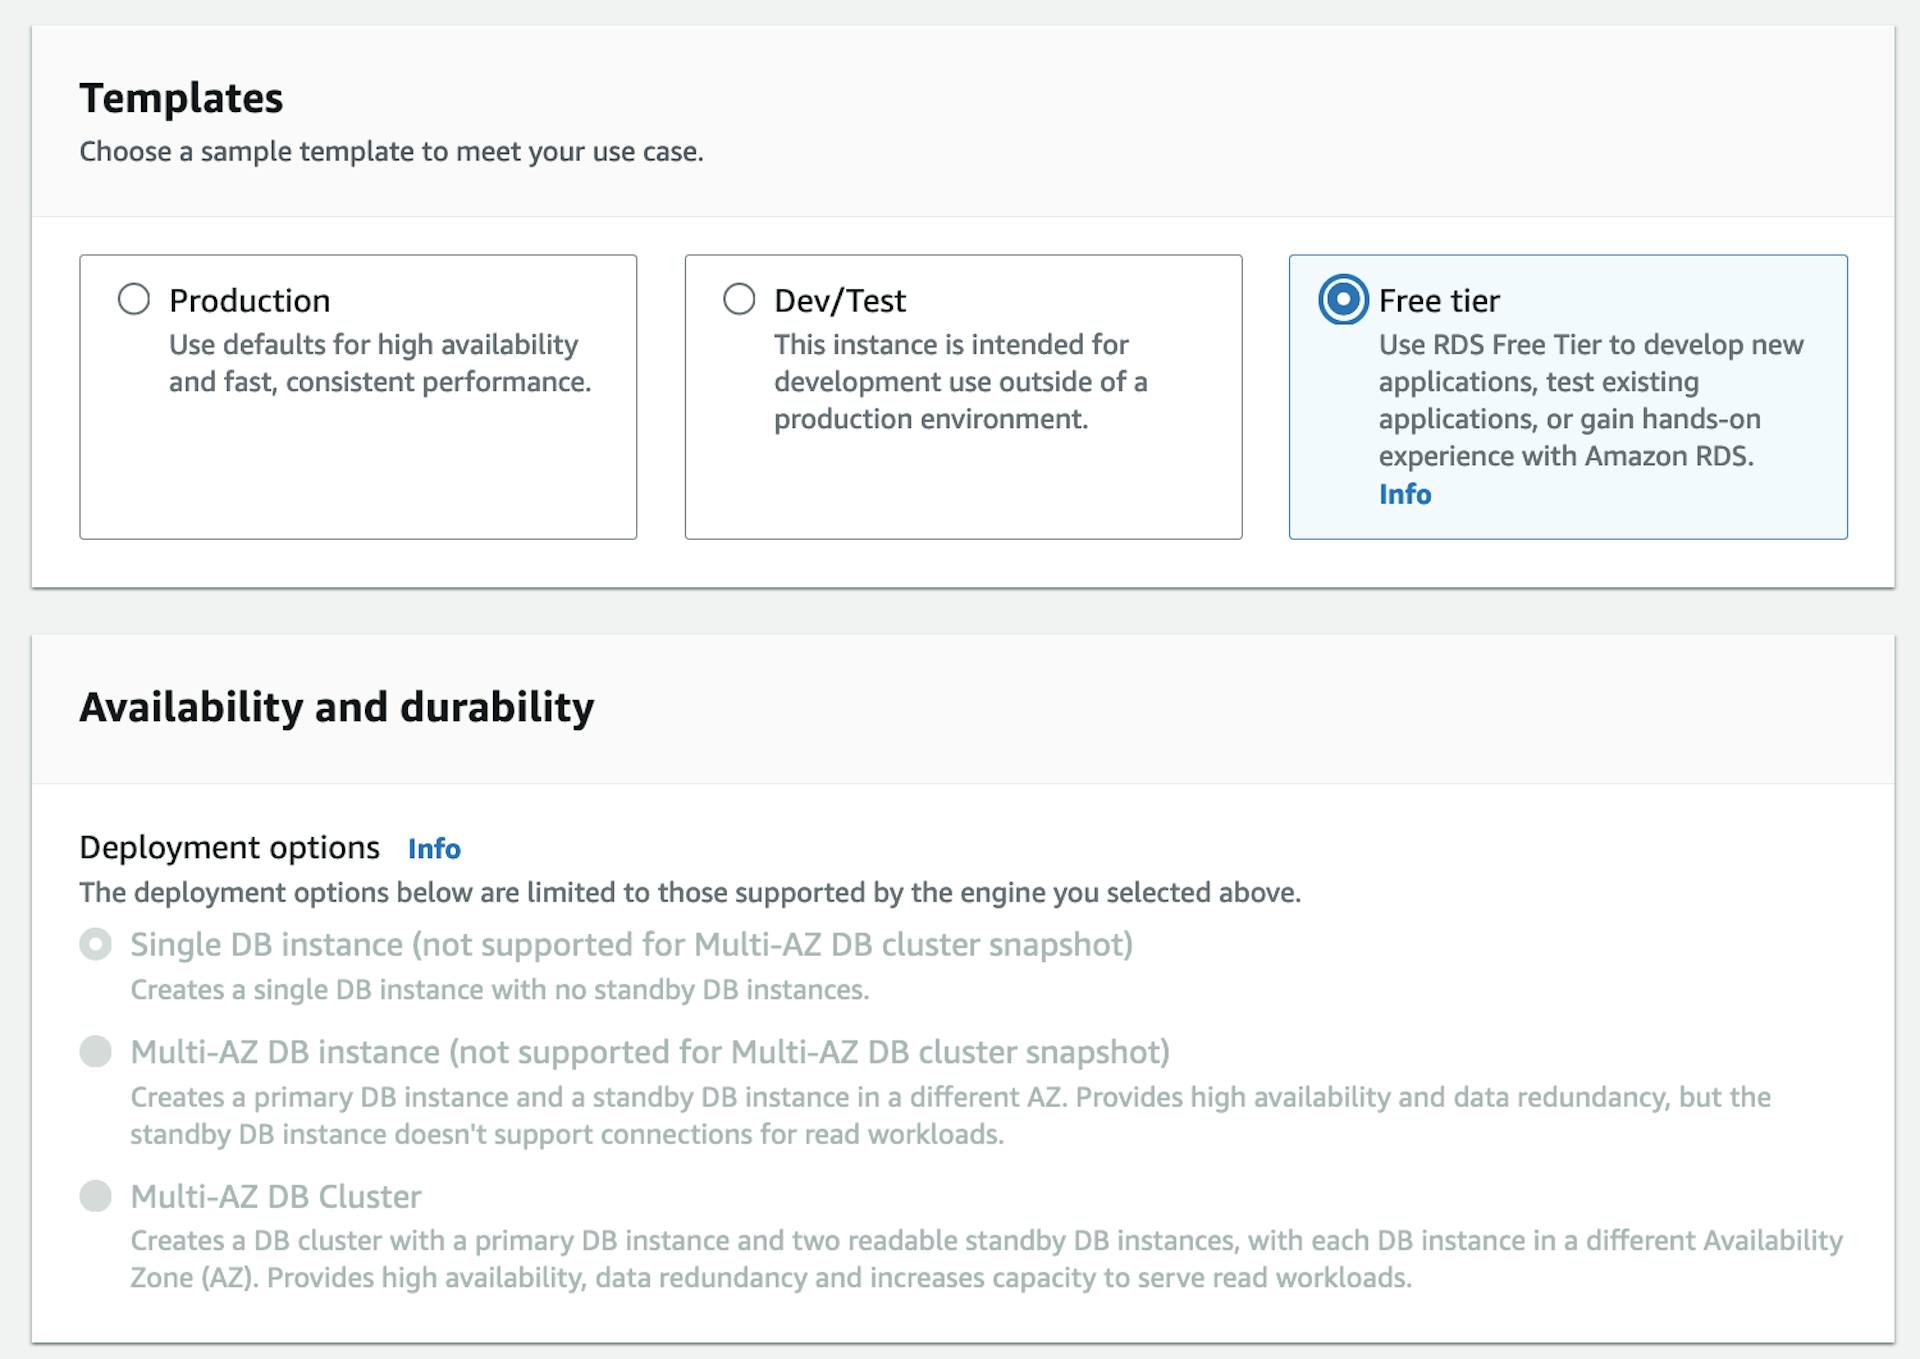Click the Dev/Test description text

click(960, 381)
